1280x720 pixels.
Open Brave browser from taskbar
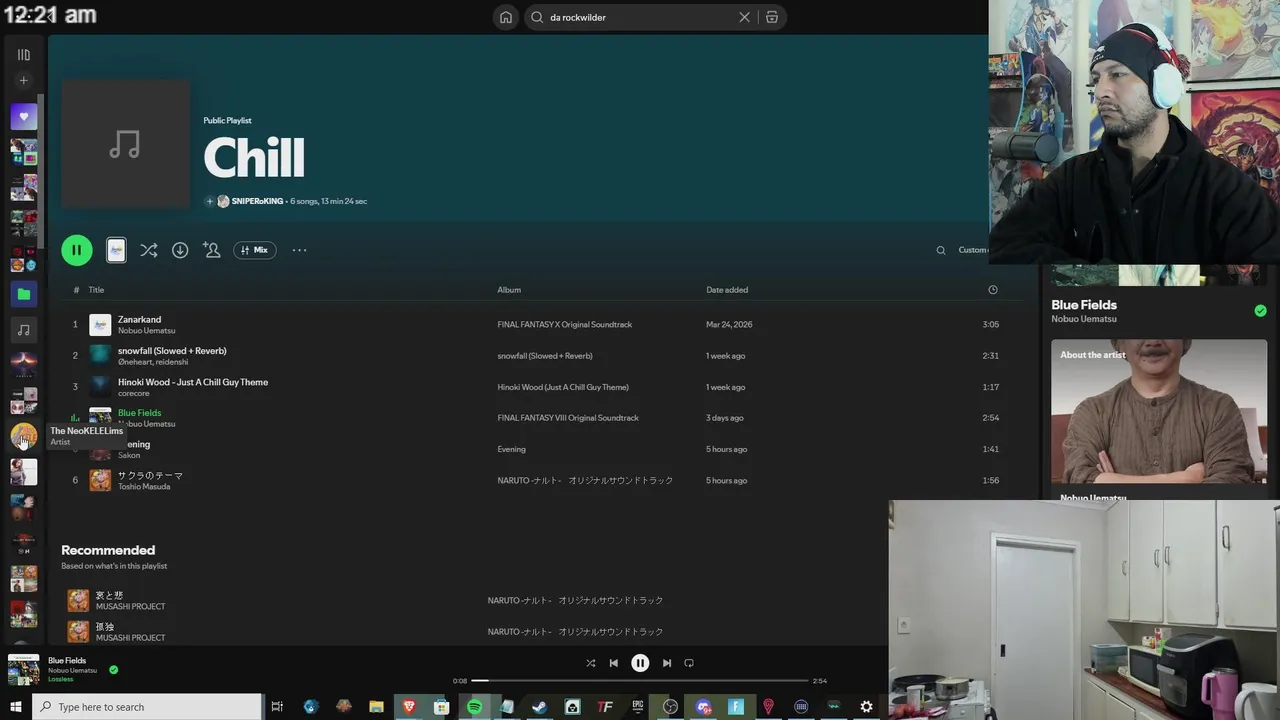tap(409, 707)
